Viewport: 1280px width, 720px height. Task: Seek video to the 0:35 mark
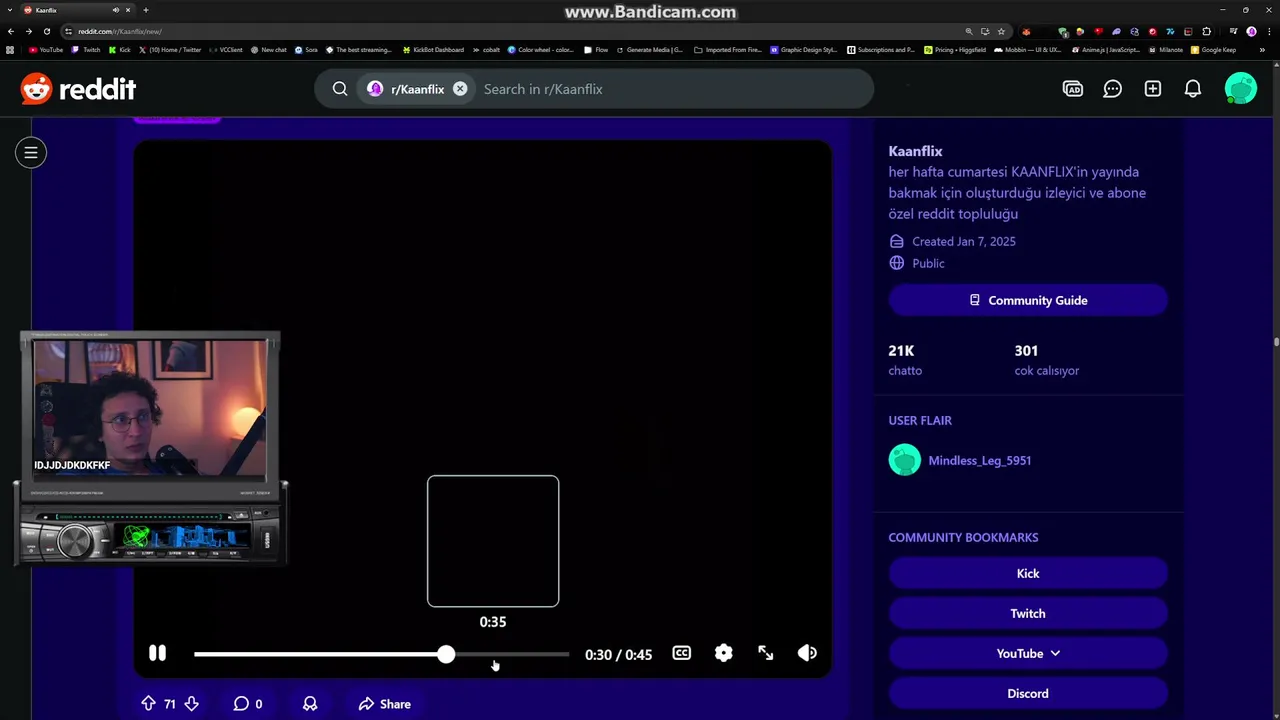[x=493, y=654]
